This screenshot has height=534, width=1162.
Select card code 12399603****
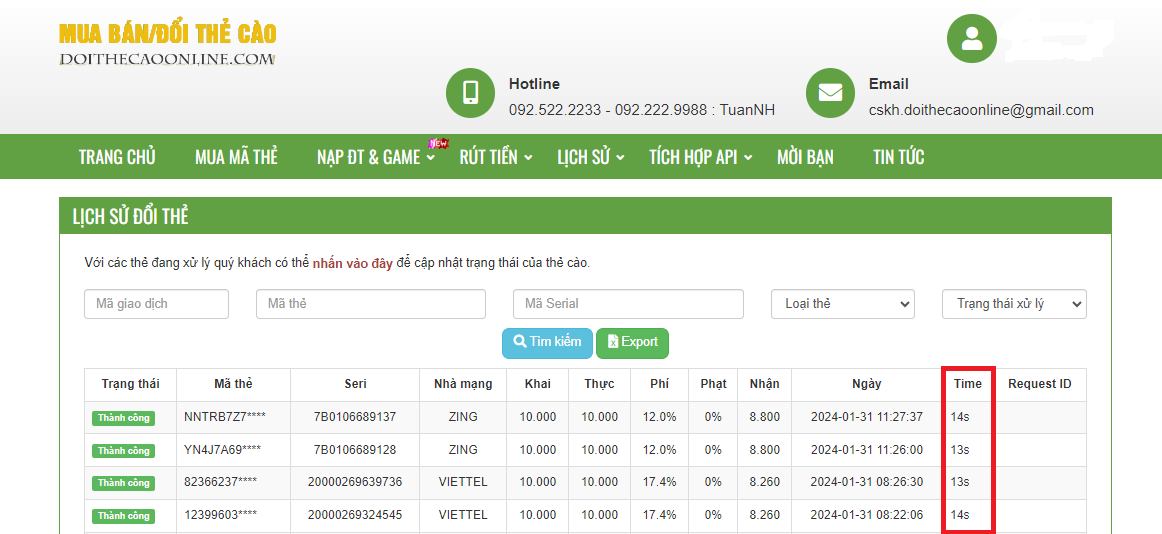tap(221, 515)
